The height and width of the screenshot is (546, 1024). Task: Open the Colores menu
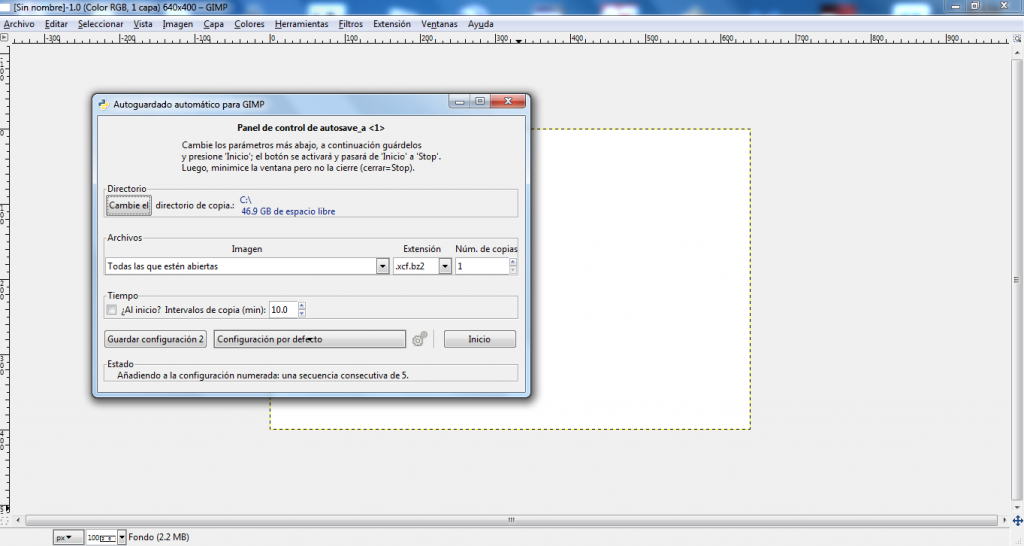[x=249, y=24]
